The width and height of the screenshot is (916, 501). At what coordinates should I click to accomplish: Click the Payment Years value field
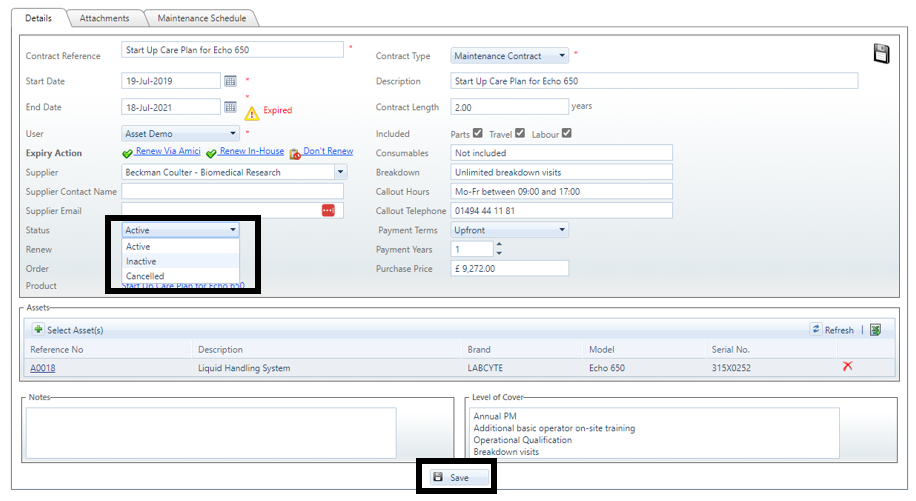472,249
